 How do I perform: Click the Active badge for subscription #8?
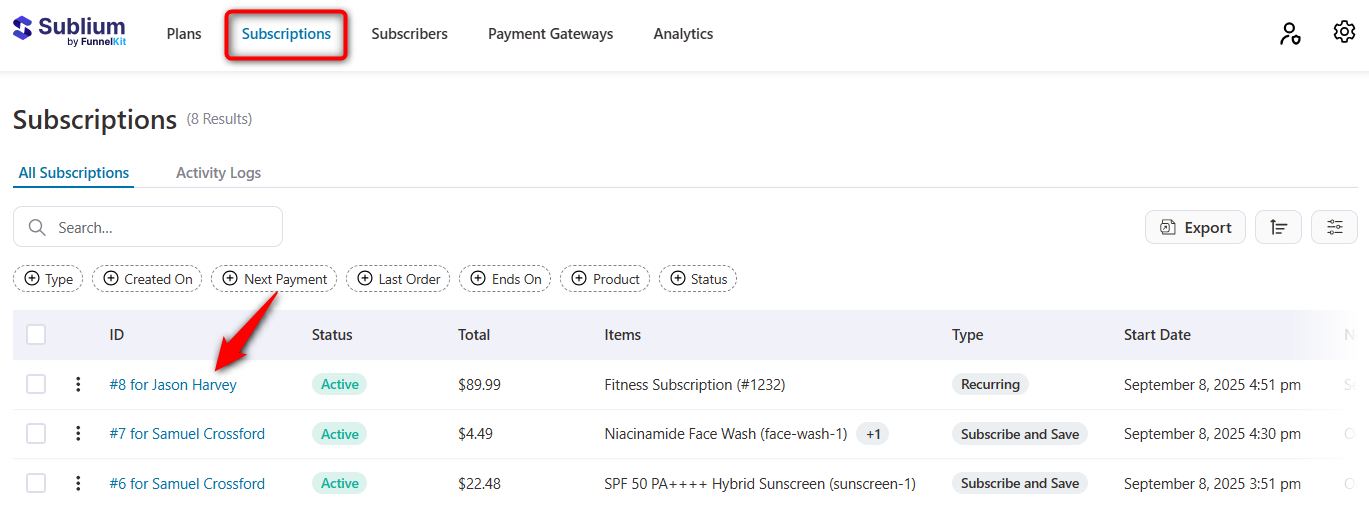tap(339, 384)
